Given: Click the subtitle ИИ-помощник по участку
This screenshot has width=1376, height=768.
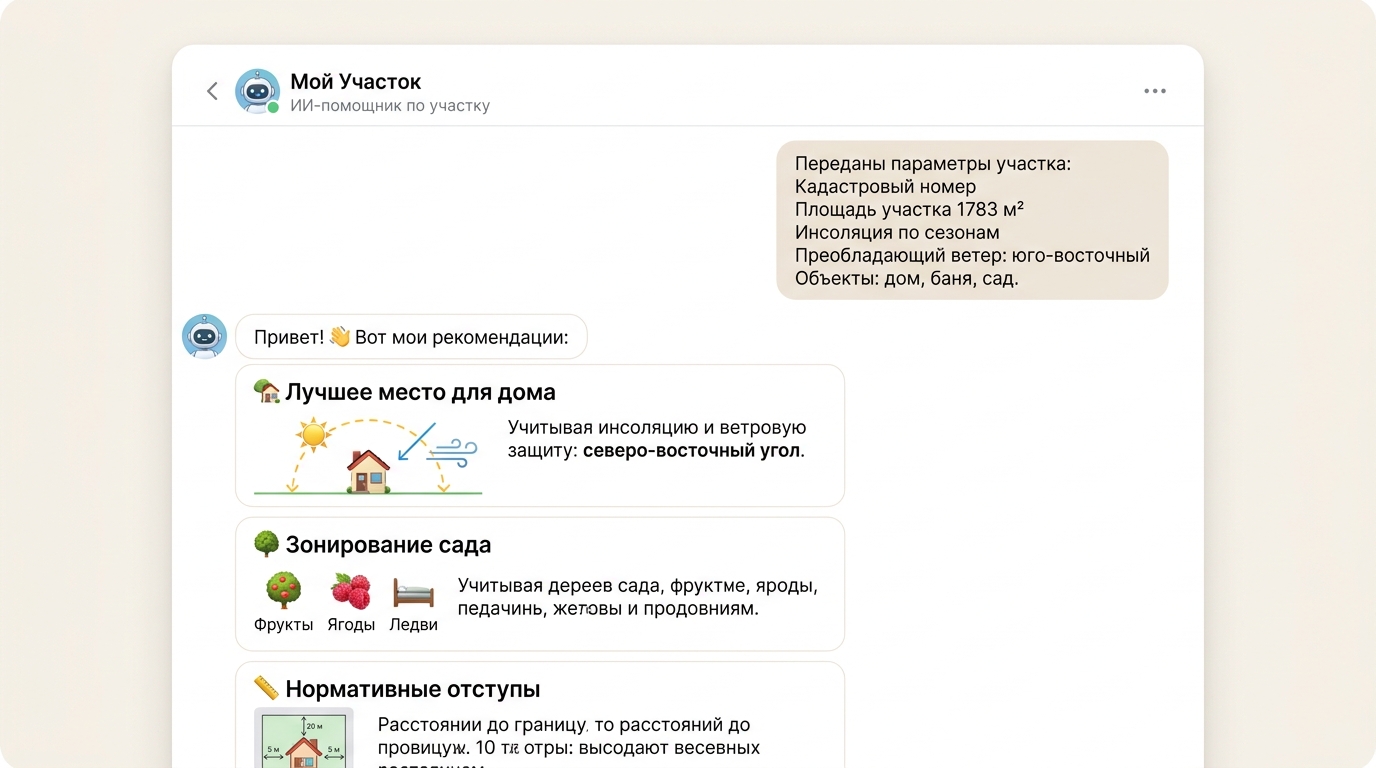Looking at the screenshot, I should click(390, 105).
